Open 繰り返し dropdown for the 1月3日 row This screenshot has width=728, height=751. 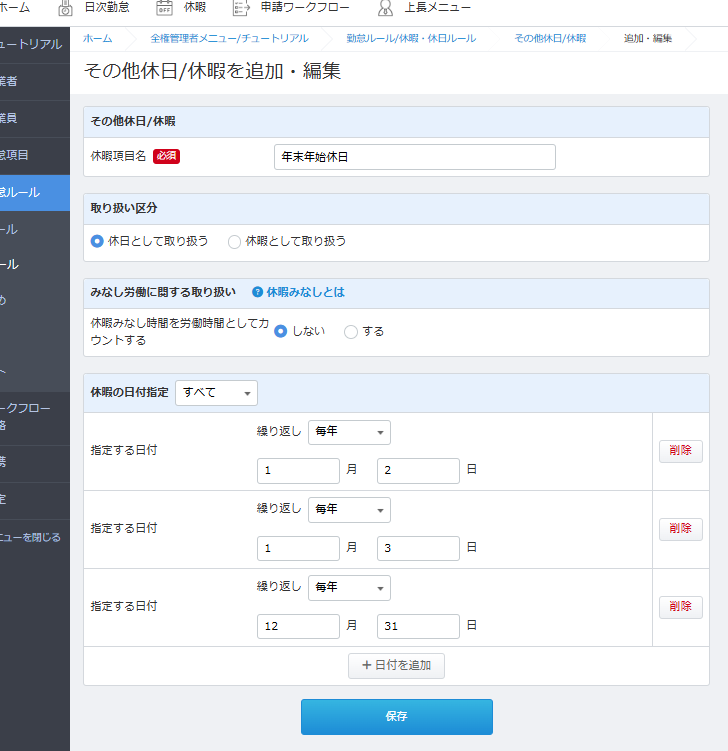coord(349,510)
